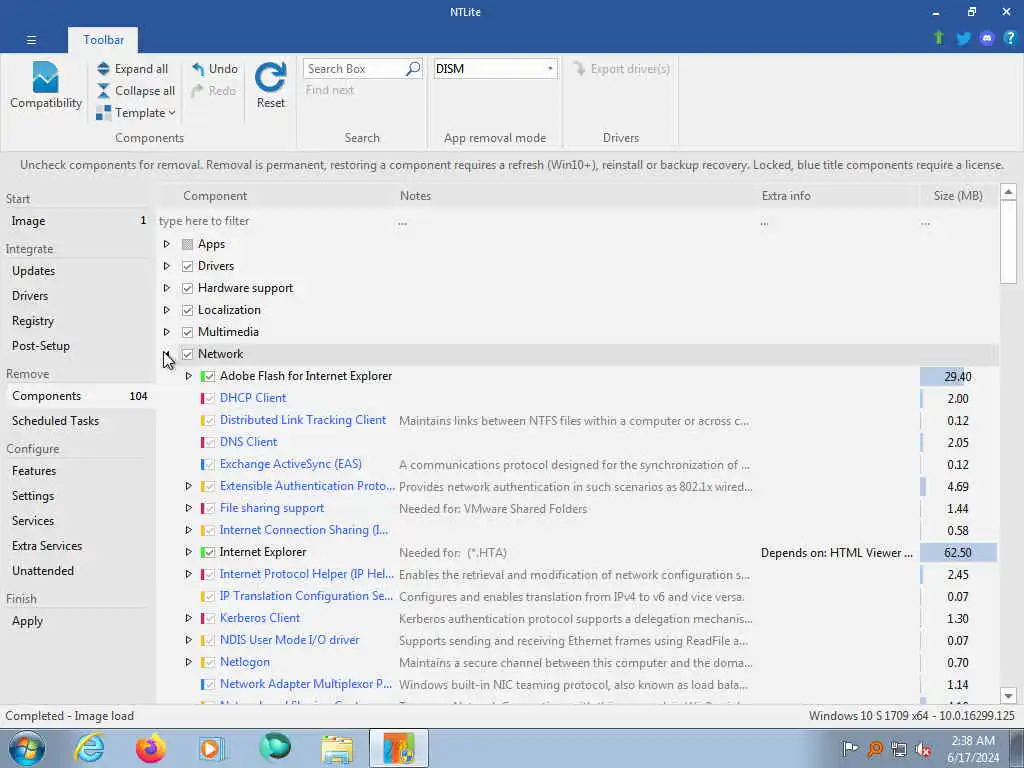Uncheck Adobe Flash for Internet Explorer
Image resolution: width=1024 pixels, height=768 pixels.
click(x=209, y=376)
